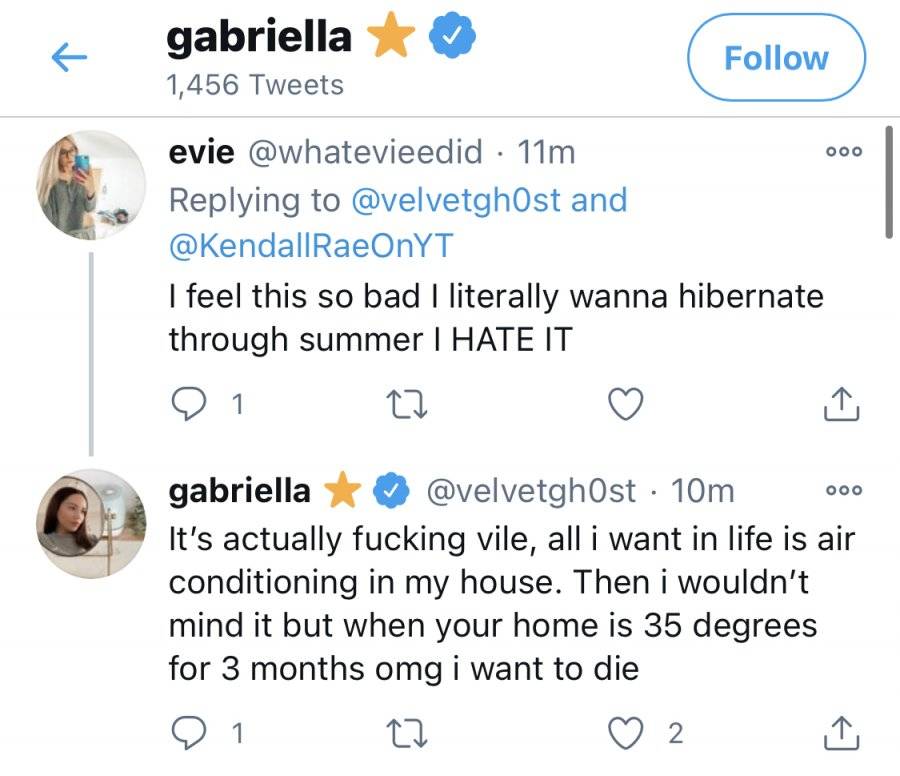
Task: Open @velvetgh0st handle on gabriella's tweet
Action: click(531, 491)
